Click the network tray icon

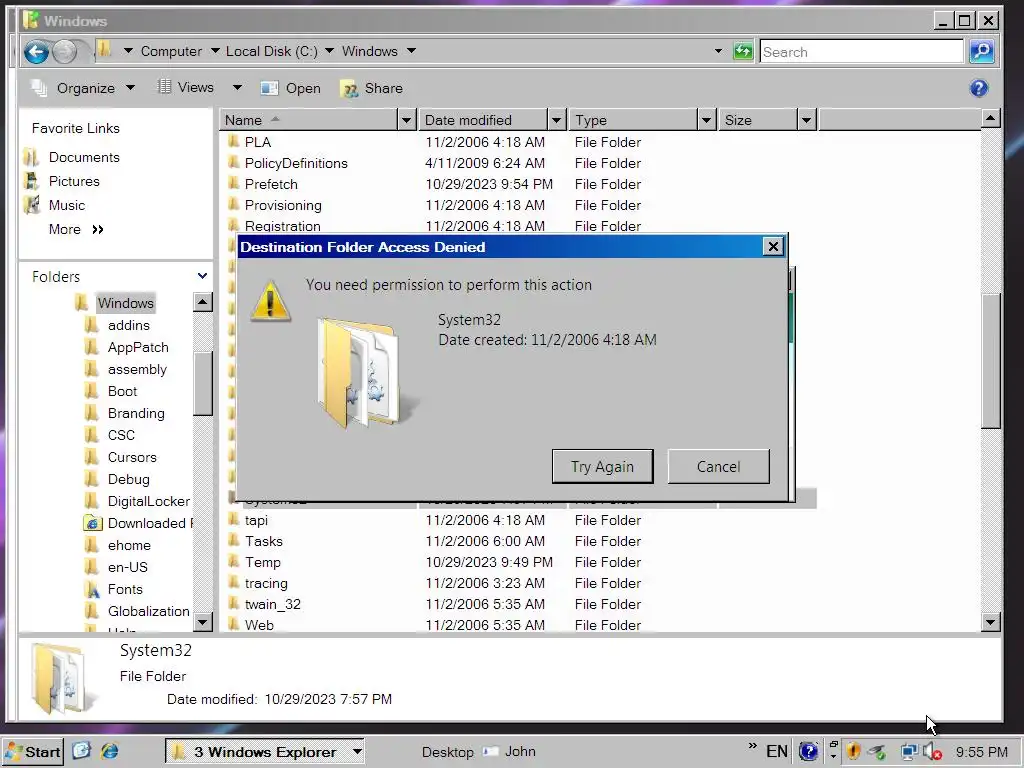coord(908,752)
